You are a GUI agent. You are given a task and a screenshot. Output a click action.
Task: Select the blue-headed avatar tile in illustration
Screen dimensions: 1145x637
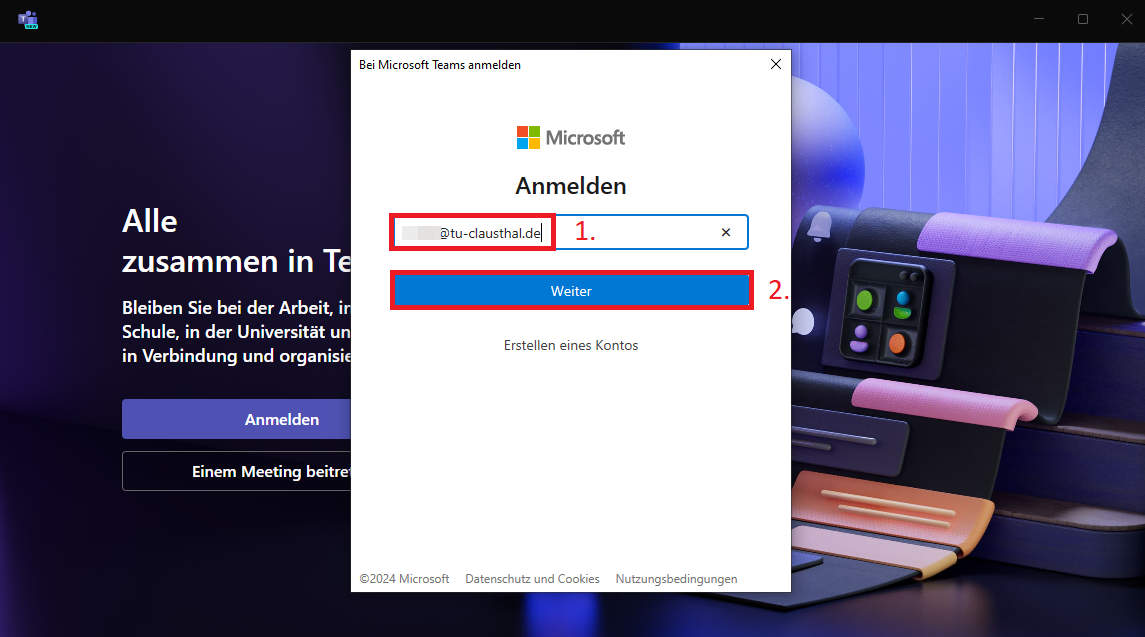click(905, 302)
